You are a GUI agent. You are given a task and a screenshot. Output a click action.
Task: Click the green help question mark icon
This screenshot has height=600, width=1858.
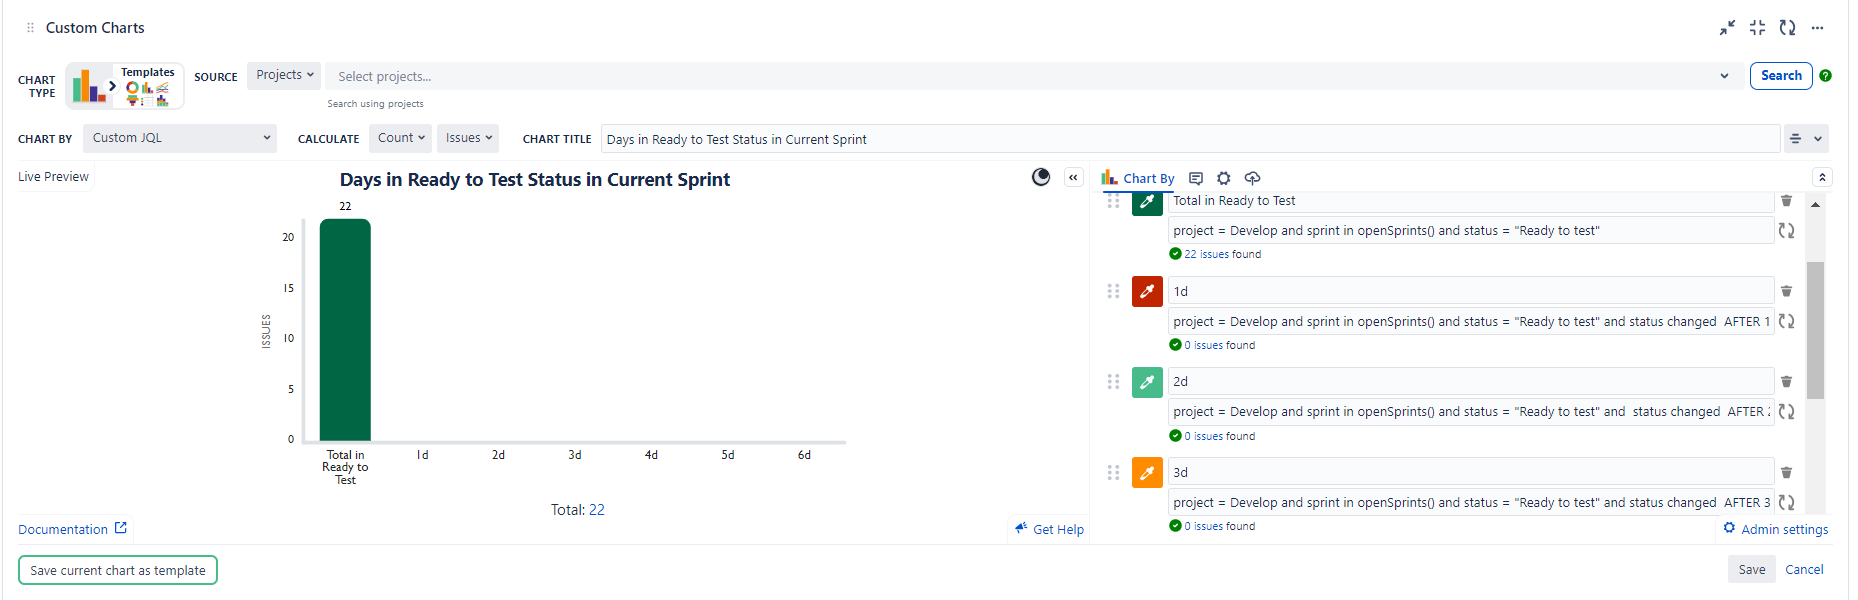point(1825,76)
